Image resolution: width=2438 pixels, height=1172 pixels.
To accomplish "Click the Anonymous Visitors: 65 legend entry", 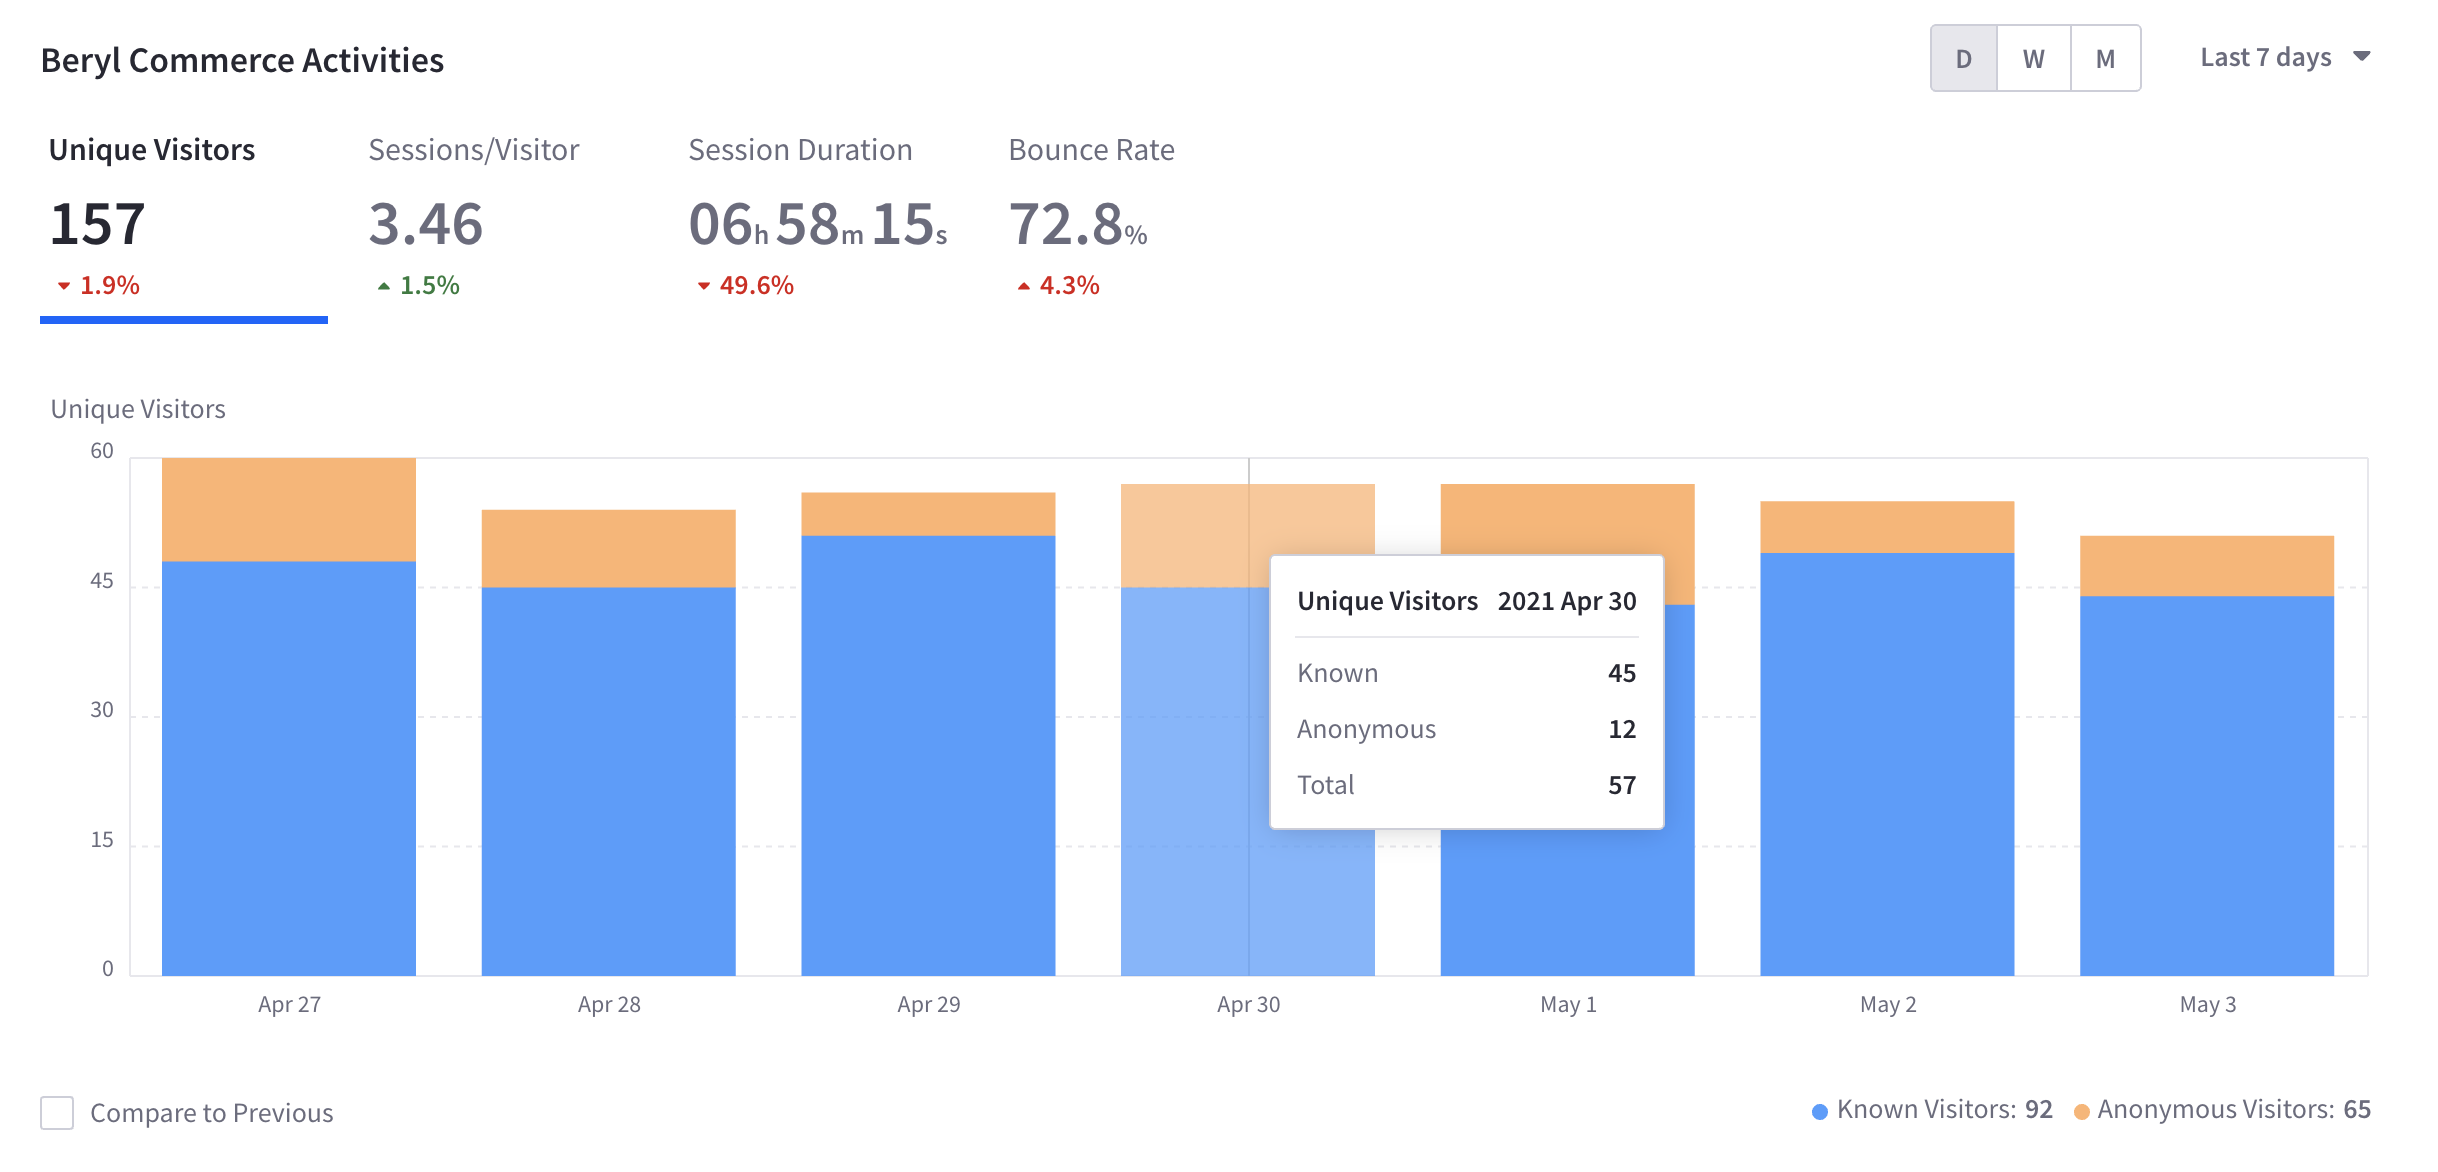I will tap(2223, 1110).
